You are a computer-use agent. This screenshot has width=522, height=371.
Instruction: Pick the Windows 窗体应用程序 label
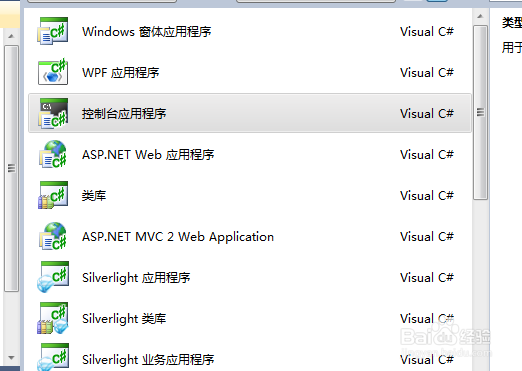point(147,32)
